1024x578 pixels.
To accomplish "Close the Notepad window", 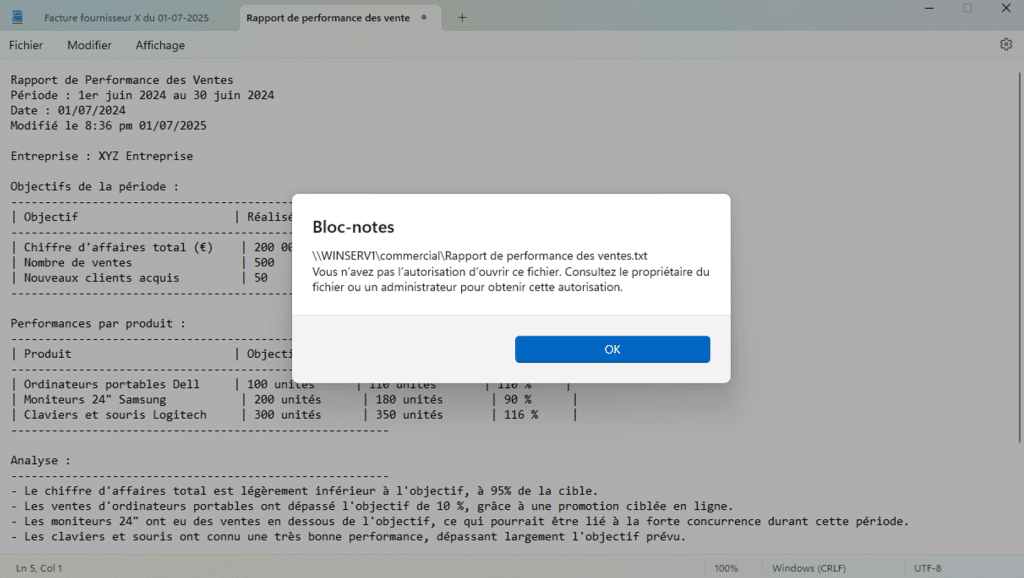I will tap(1005, 8).
